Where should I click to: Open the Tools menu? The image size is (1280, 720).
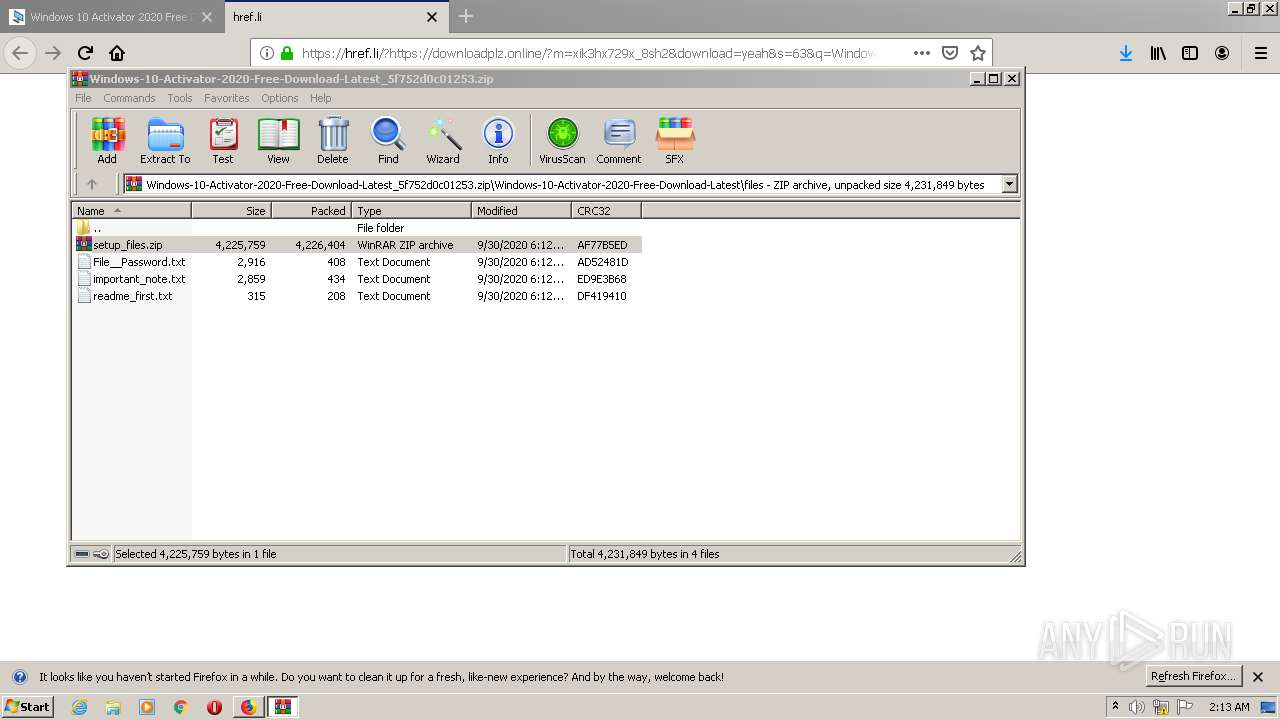coord(180,98)
